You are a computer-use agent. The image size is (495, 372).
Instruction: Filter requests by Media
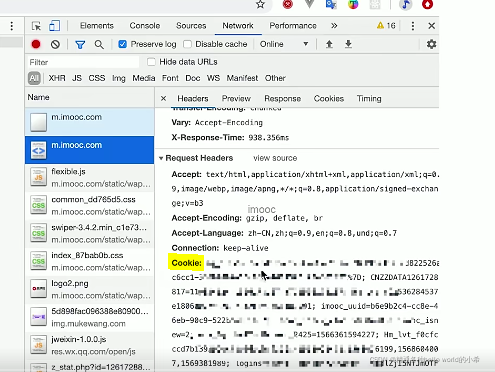[144, 78]
